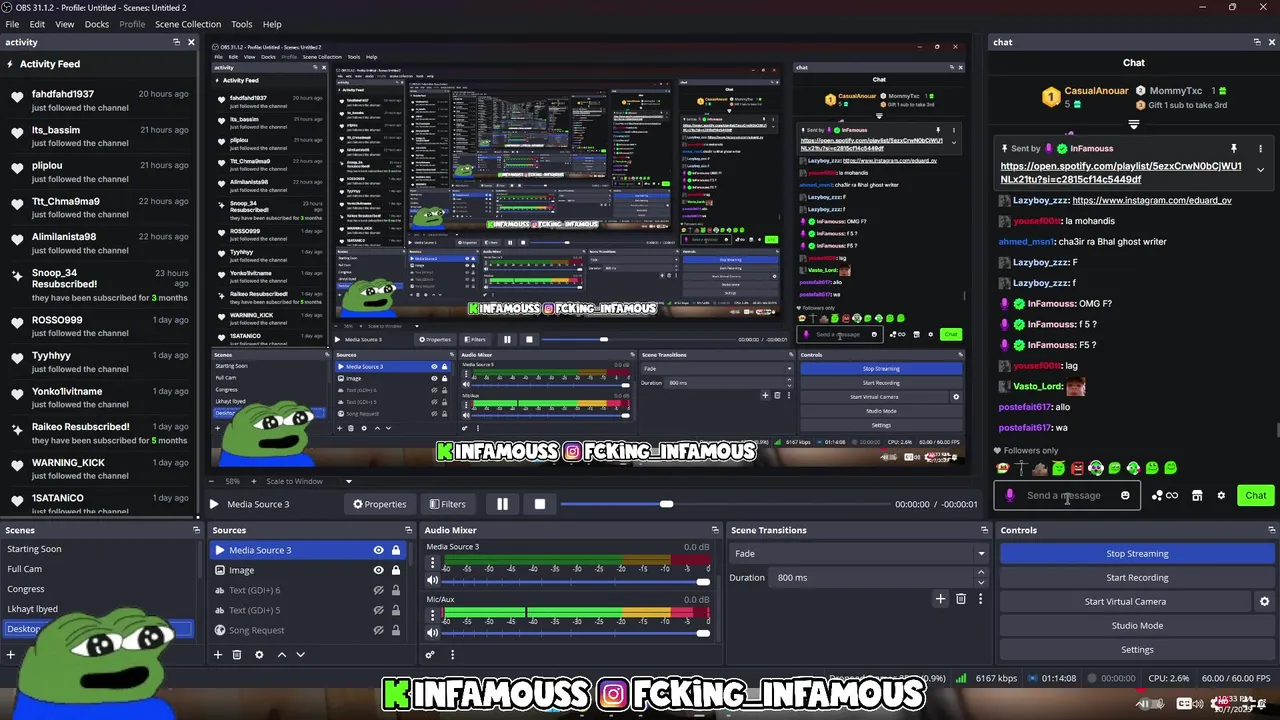
Task: Unlock the Image source lock icon
Action: (396, 570)
